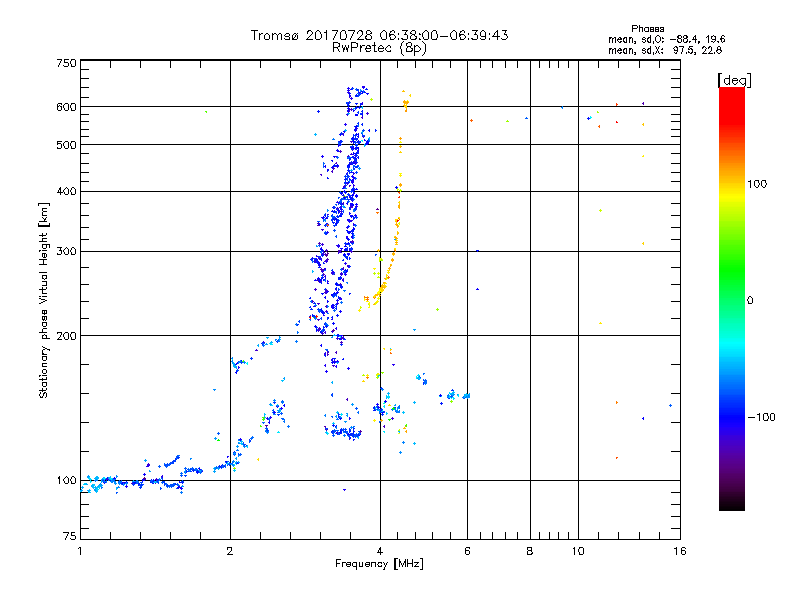Click the rainbow phase colorbar

pyautogui.click(x=732, y=299)
